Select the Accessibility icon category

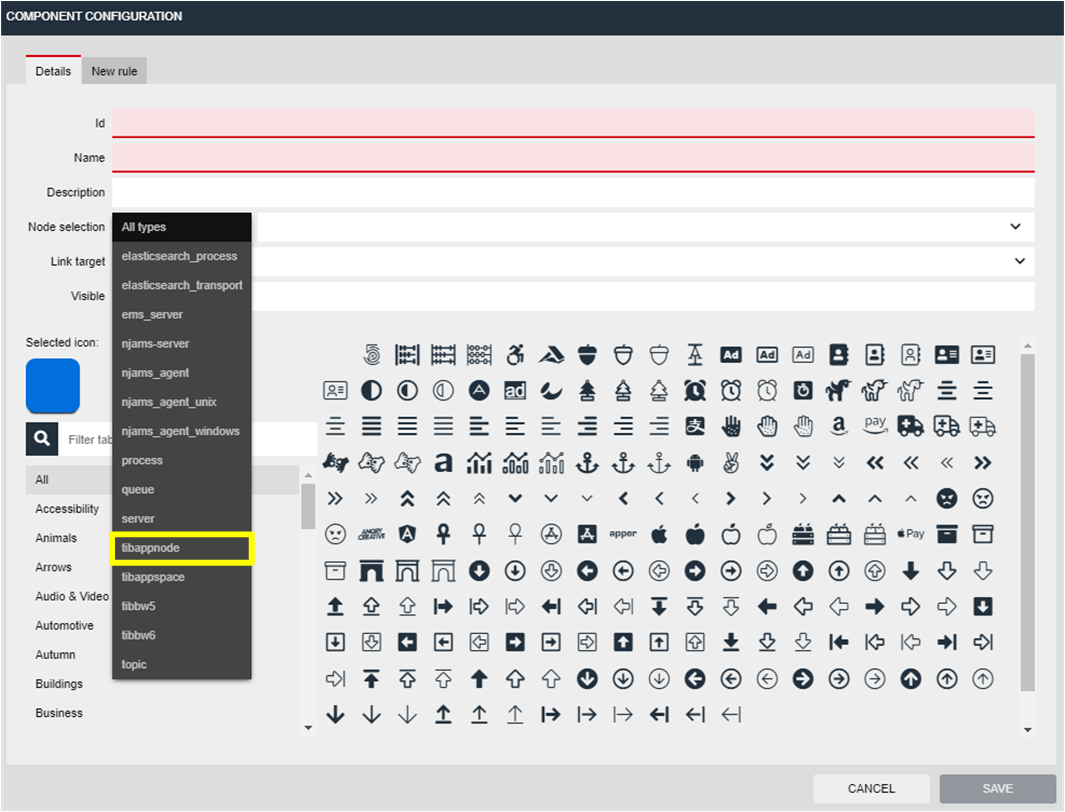pos(67,509)
